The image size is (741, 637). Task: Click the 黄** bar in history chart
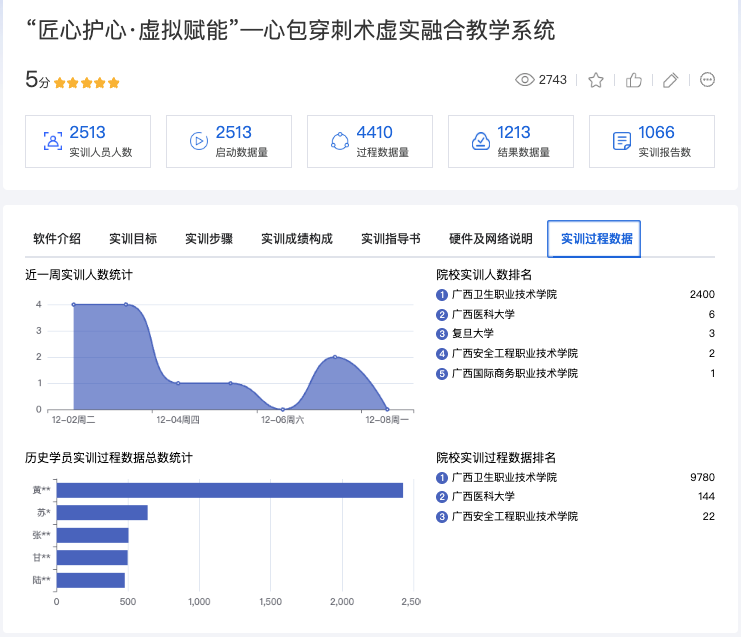click(230, 490)
